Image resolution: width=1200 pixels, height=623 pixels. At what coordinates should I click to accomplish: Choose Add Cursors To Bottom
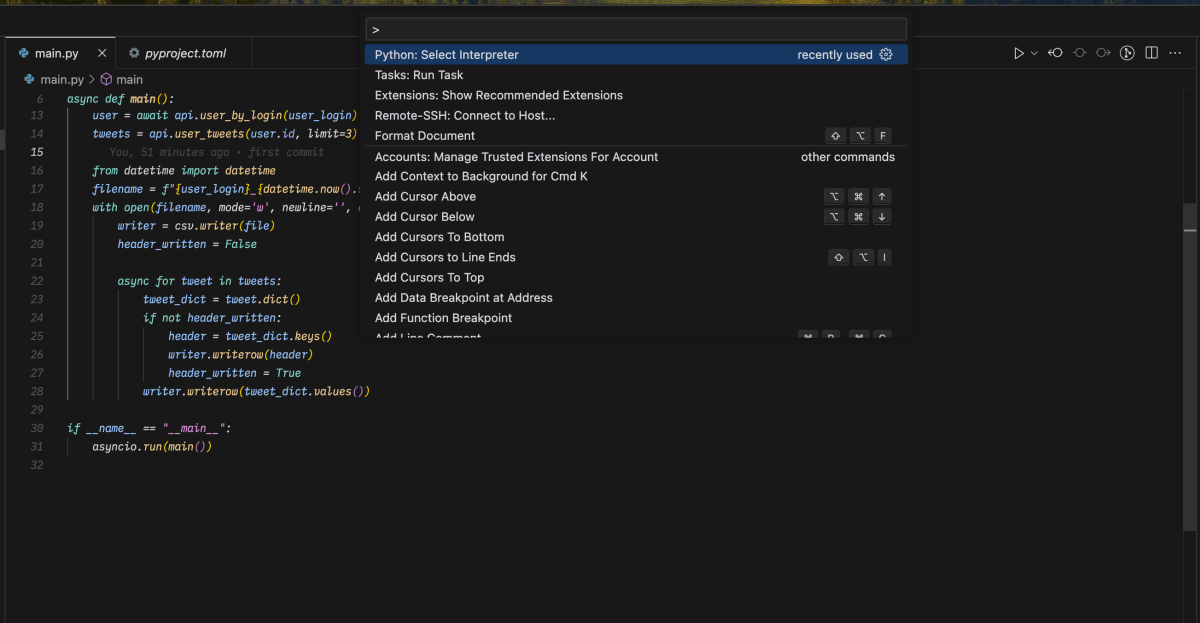[439, 237]
